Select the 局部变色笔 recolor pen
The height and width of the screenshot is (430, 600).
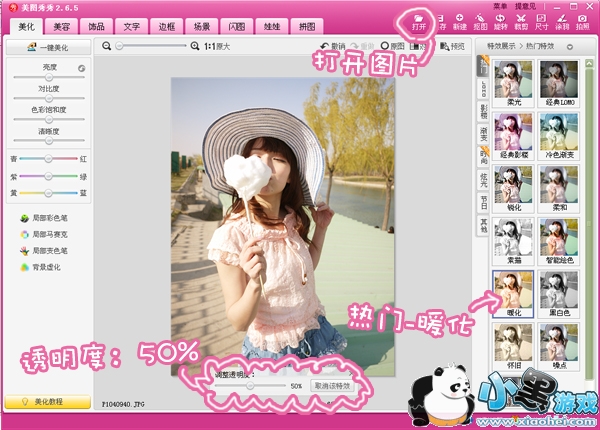click(x=44, y=251)
